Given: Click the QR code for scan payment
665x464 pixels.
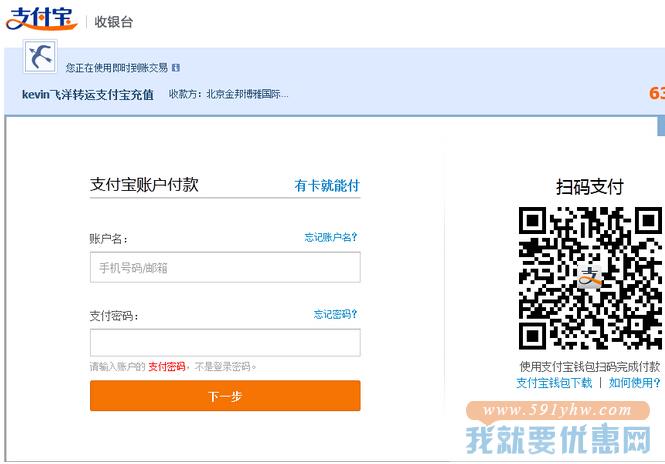Looking at the screenshot, I should click(591, 278).
